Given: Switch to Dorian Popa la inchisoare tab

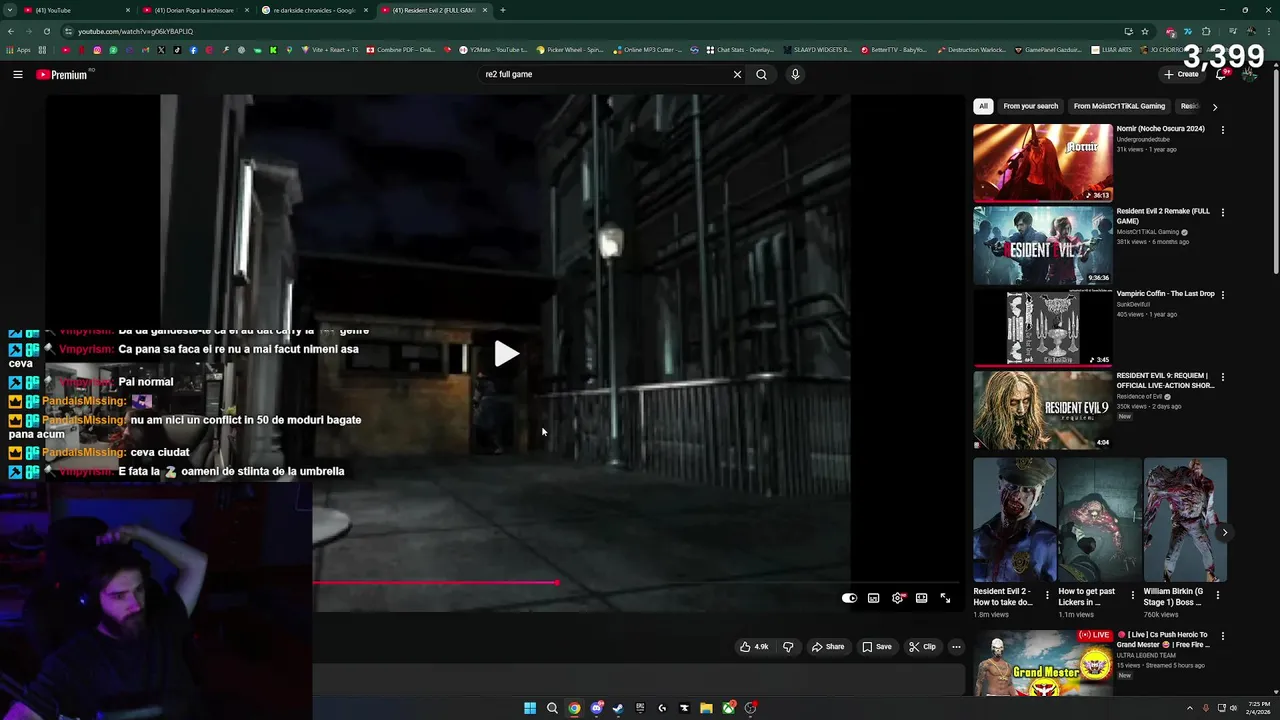Looking at the screenshot, I should click(198, 10).
